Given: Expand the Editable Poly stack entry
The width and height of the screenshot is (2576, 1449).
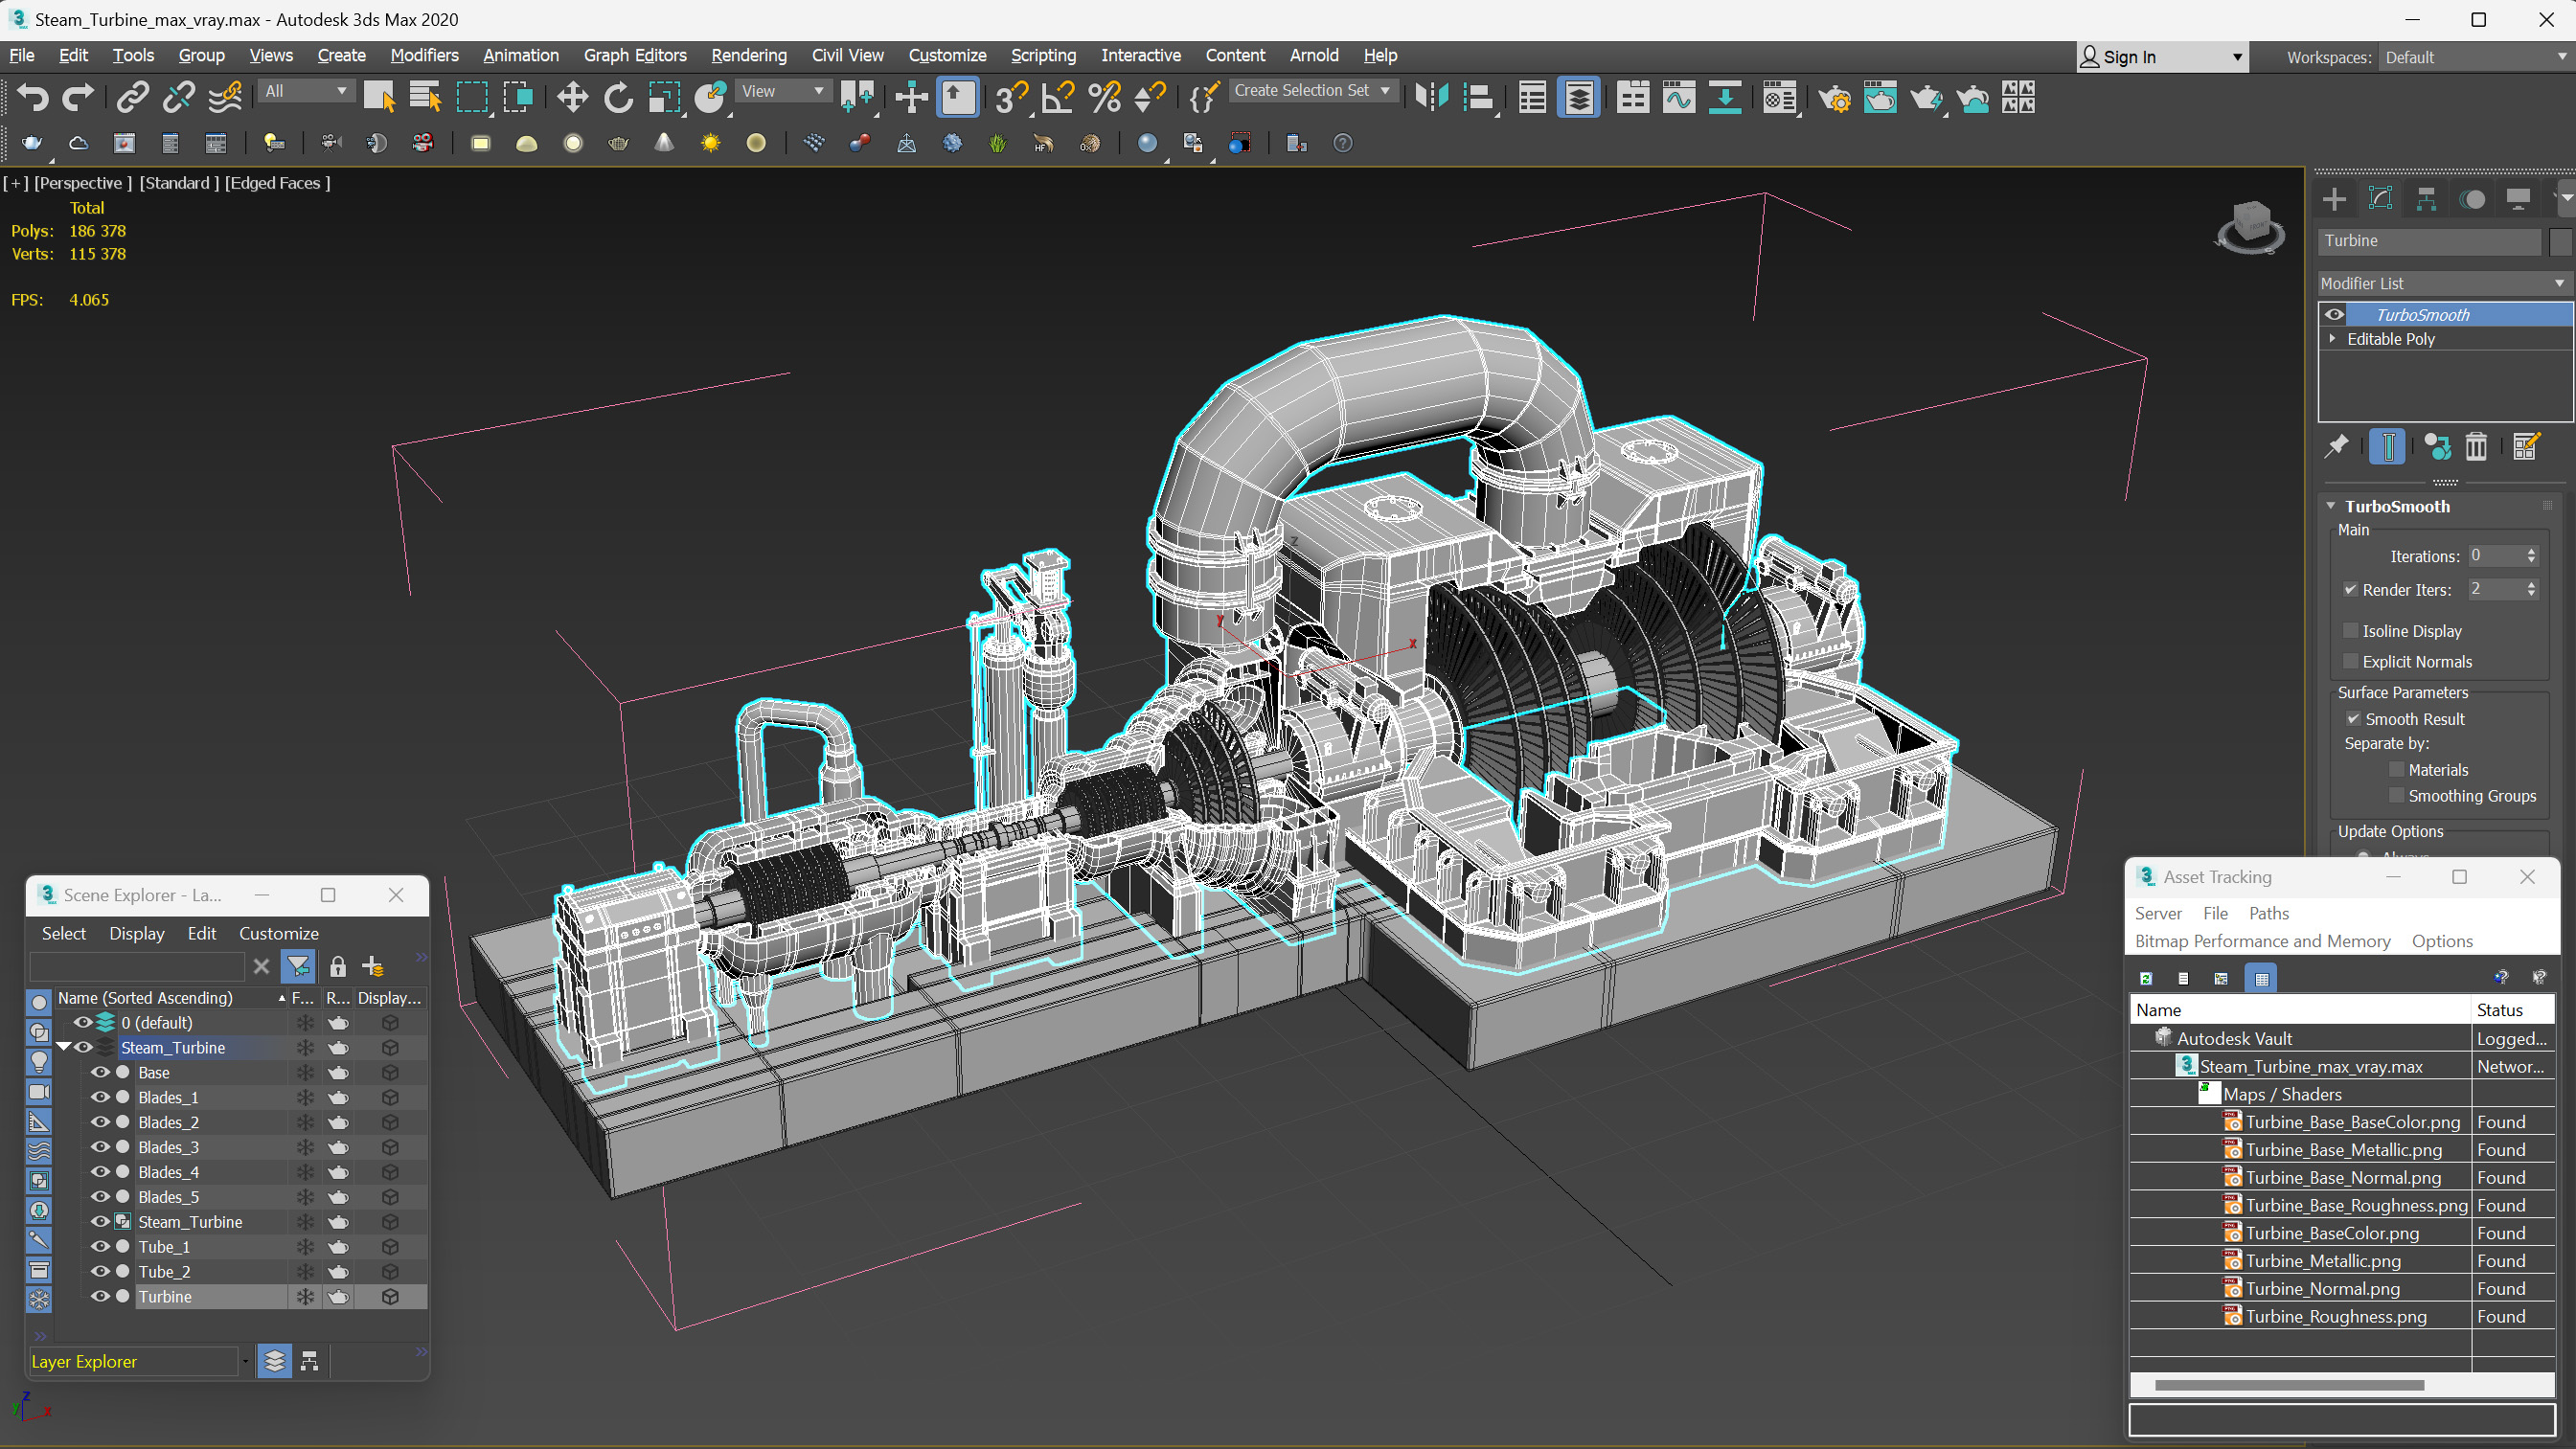Looking at the screenshot, I should point(2333,339).
